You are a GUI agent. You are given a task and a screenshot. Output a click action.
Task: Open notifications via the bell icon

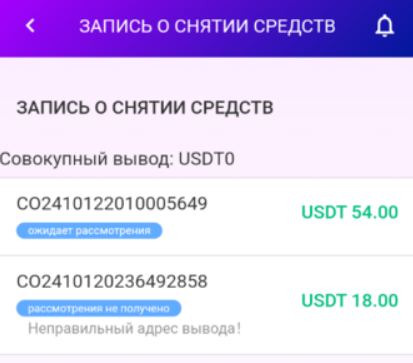[x=385, y=26]
